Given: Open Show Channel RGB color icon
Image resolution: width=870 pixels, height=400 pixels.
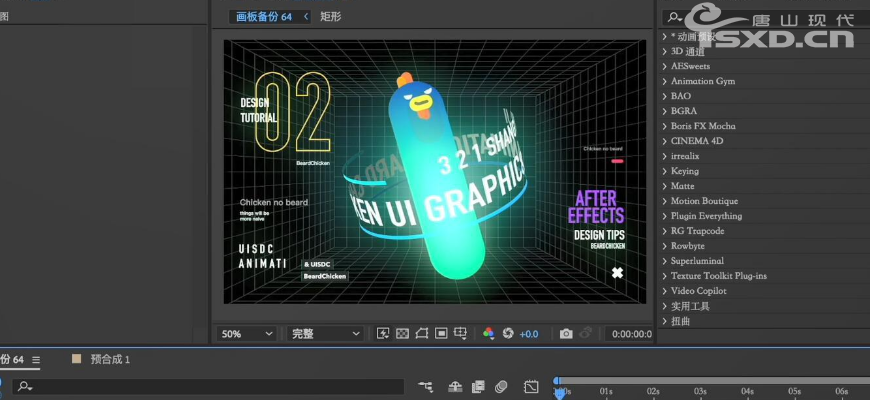Looking at the screenshot, I should 488,333.
